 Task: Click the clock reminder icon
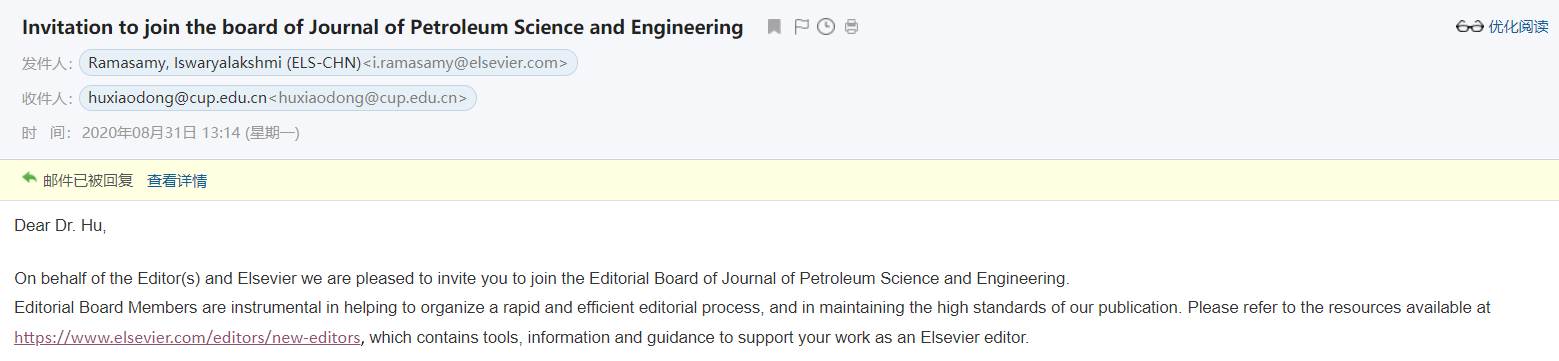tap(826, 27)
